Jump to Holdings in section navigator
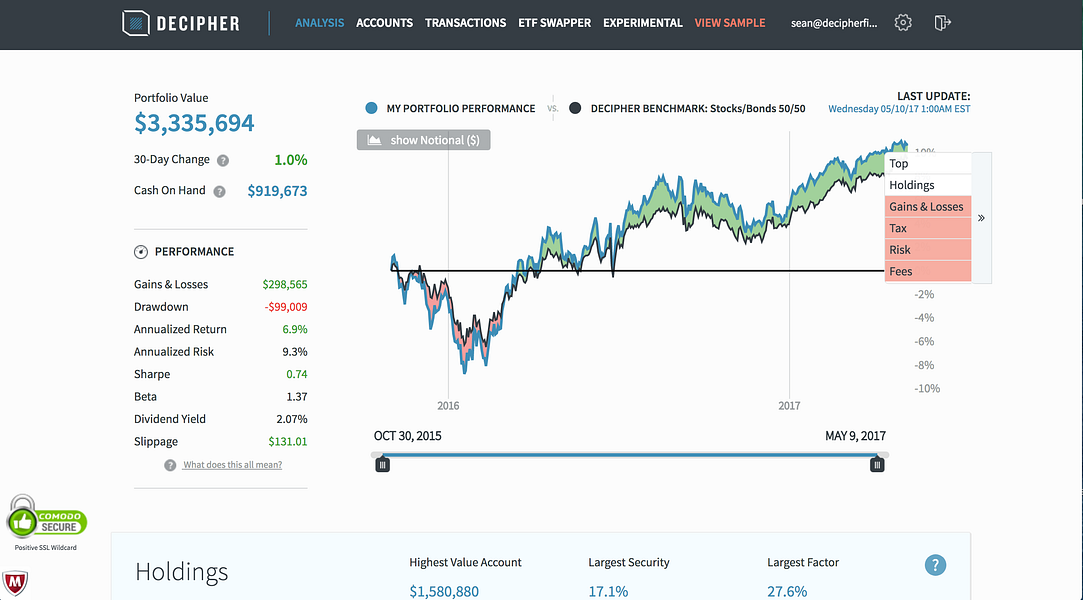This screenshot has width=1083, height=600. (x=928, y=185)
